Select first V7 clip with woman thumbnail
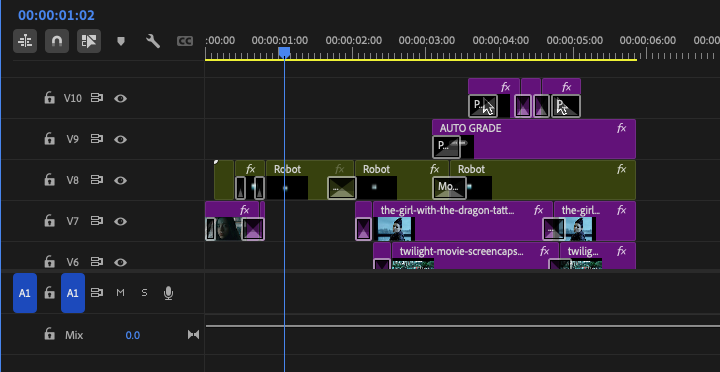This screenshot has width=720, height=372. click(232, 221)
